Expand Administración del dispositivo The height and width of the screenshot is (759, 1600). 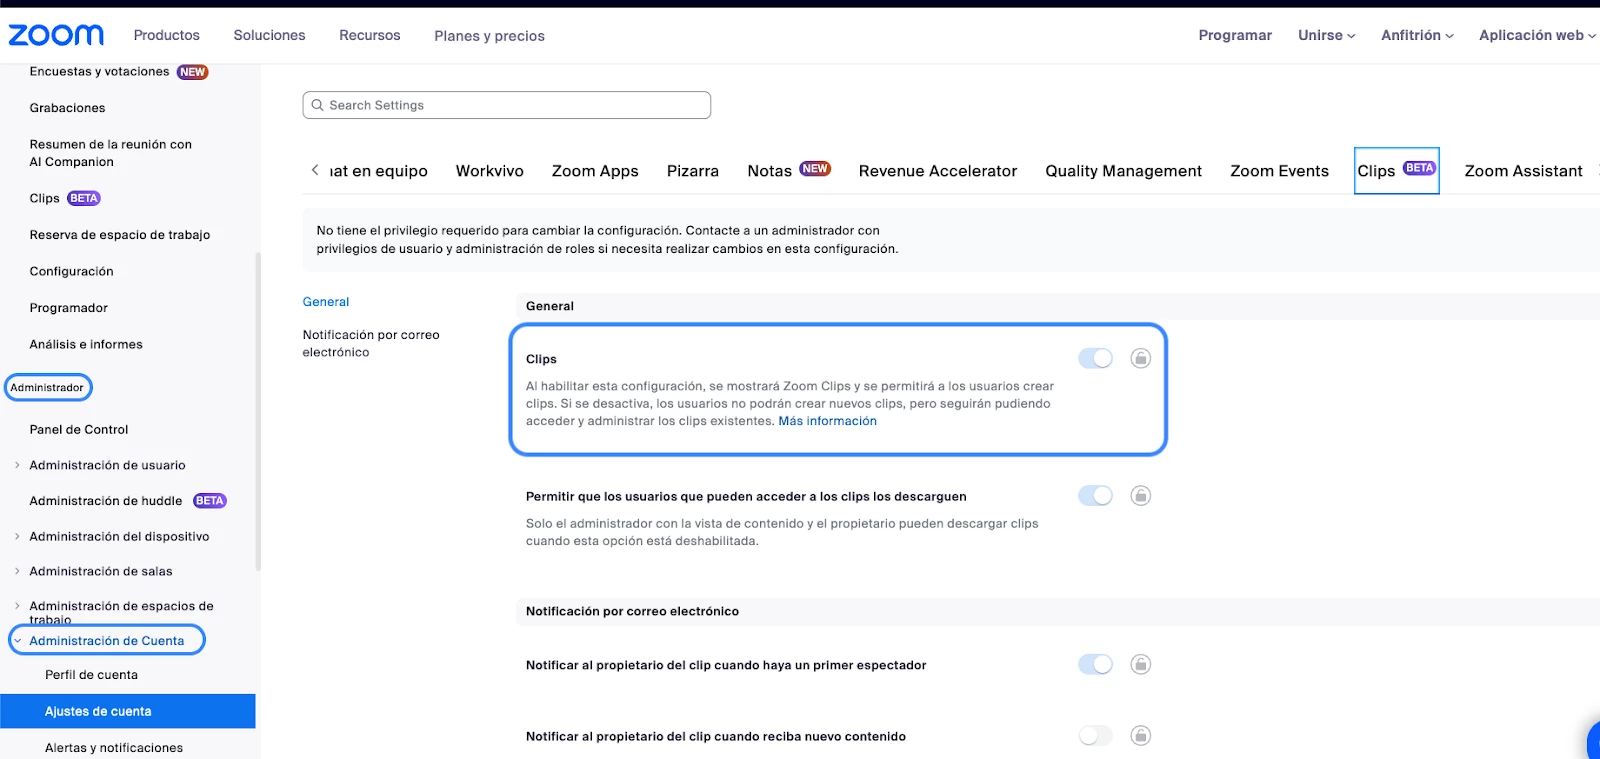[17, 536]
